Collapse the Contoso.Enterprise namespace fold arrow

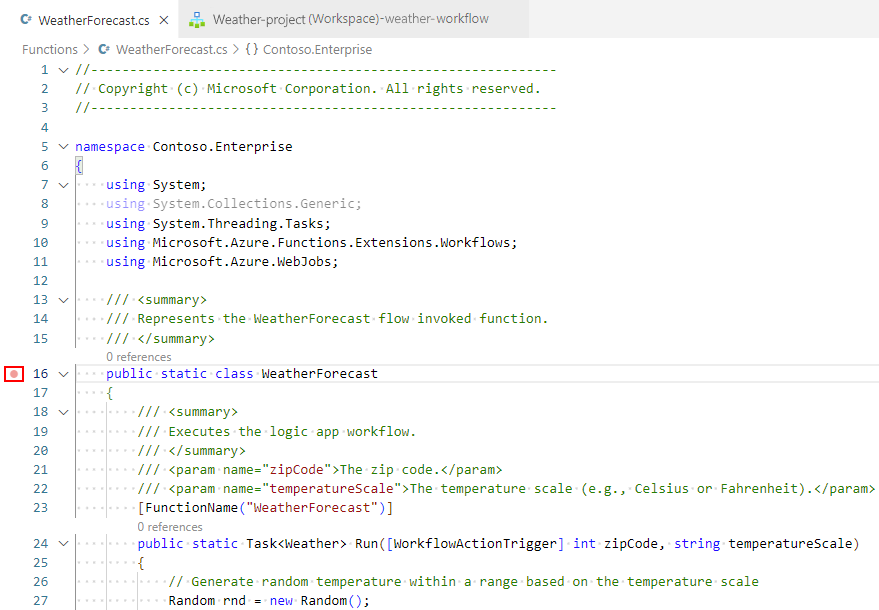(x=63, y=145)
